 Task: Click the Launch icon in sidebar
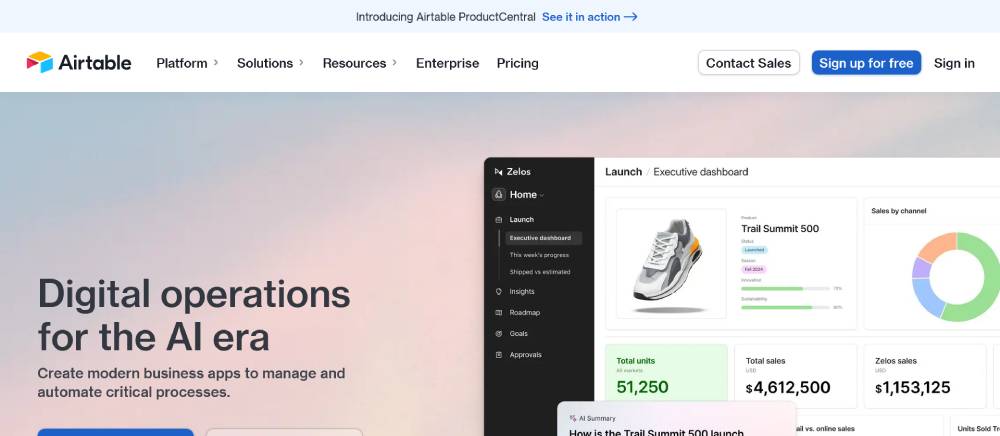click(x=499, y=219)
